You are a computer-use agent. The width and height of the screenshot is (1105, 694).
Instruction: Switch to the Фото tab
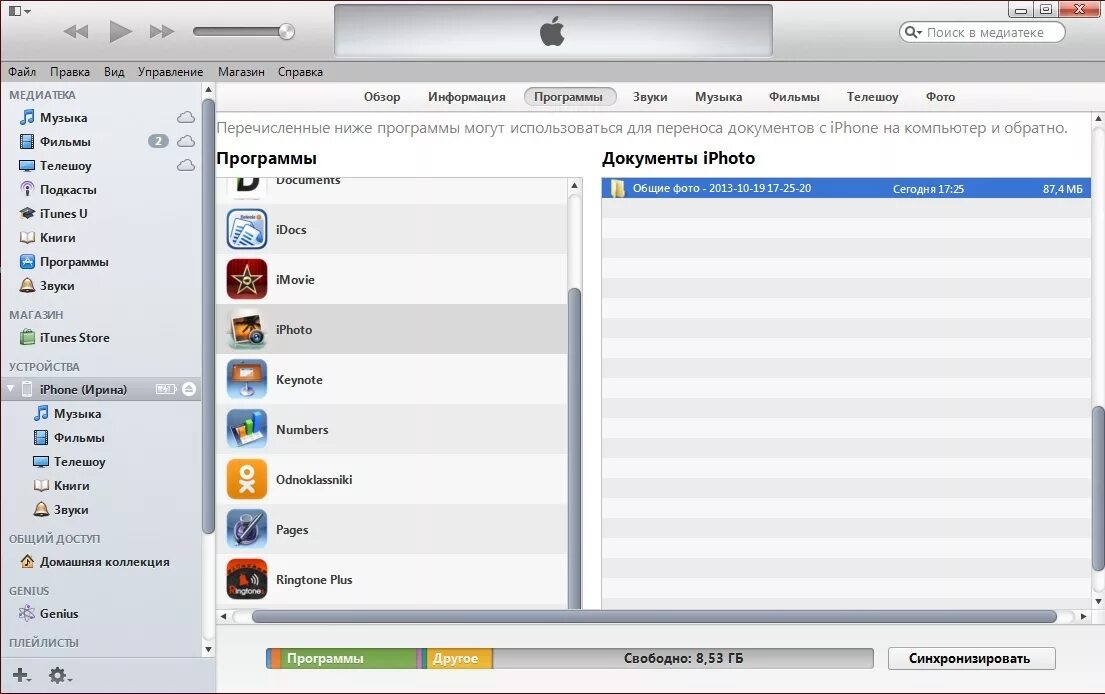[x=940, y=97]
